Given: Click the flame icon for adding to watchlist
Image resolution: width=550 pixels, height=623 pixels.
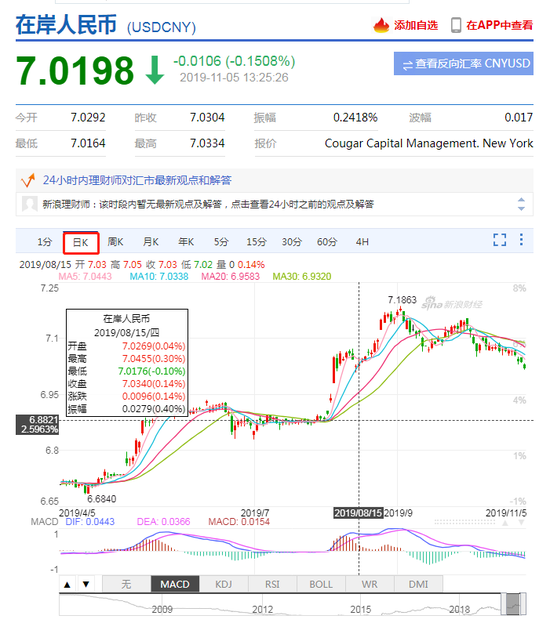Looking at the screenshot, I should tap(381, 25).
